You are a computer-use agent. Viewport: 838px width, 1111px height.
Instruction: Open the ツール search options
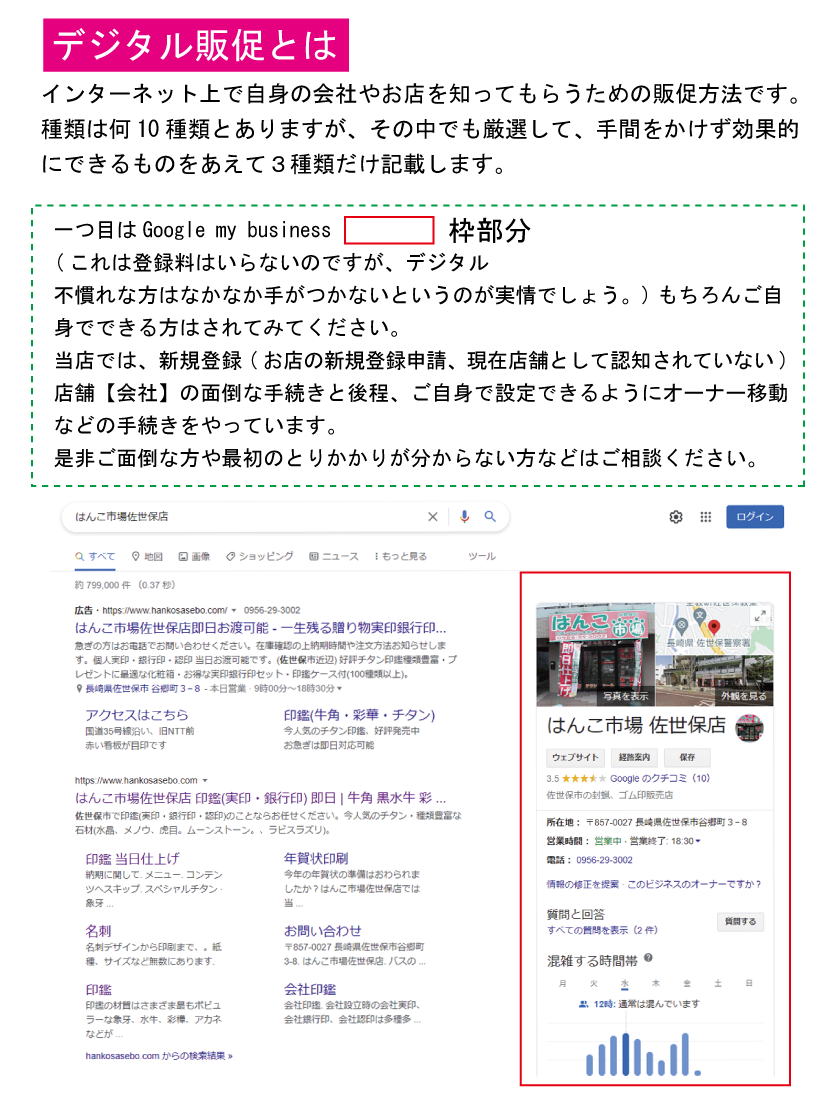tap(482, 556)
